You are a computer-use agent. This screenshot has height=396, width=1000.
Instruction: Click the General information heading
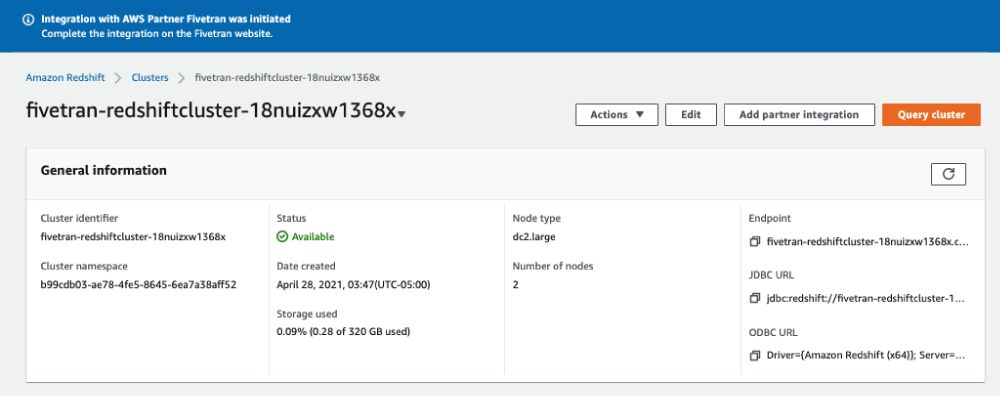tap(103, 170)
